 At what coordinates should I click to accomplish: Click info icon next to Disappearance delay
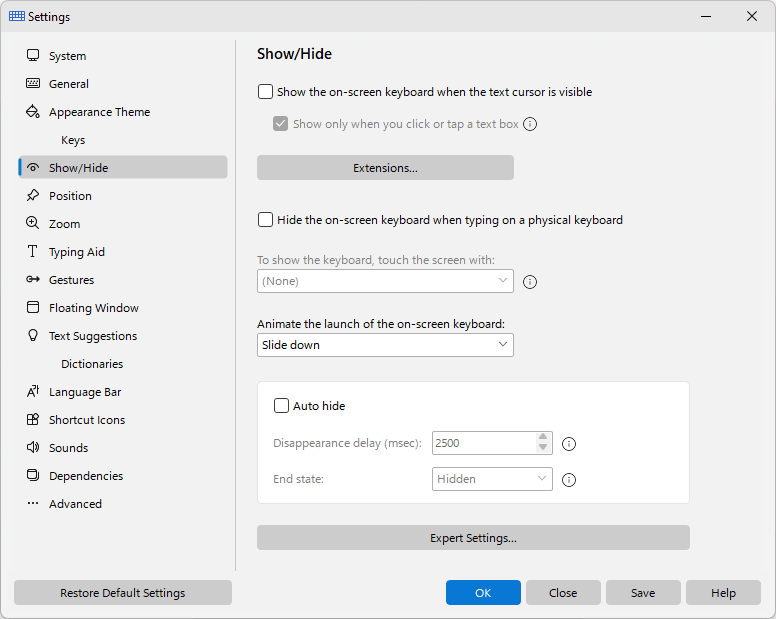[569, 444]
